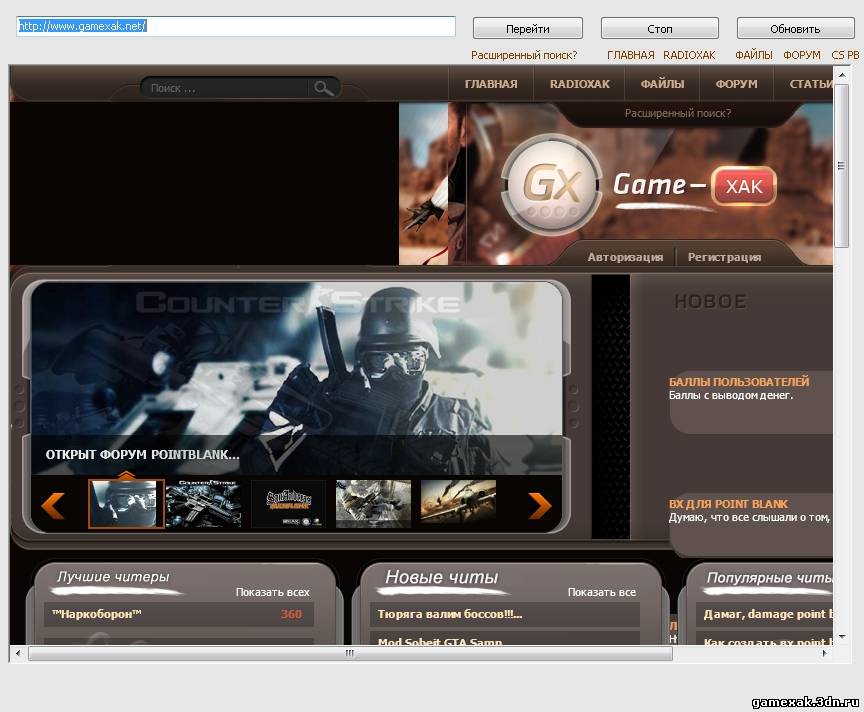Click the Поиск search field
Image resolution: width=864 pixels, height=712 pixels.
[x=227, y=88]
